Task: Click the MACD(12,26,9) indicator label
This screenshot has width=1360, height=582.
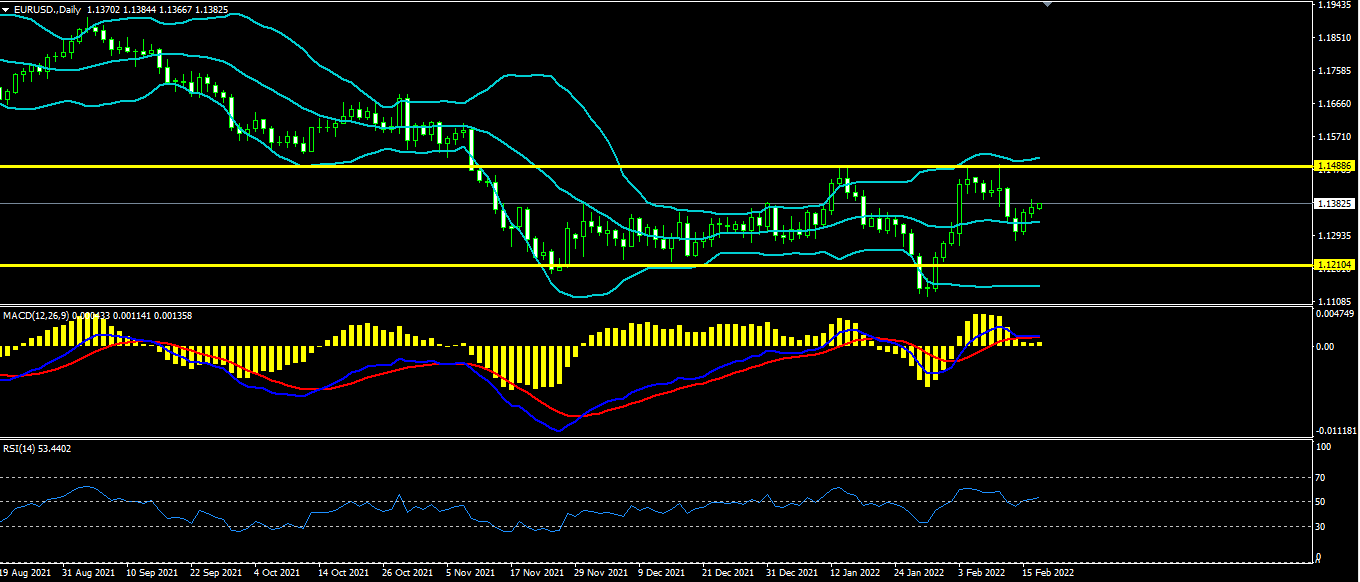Action: [35, 315]
